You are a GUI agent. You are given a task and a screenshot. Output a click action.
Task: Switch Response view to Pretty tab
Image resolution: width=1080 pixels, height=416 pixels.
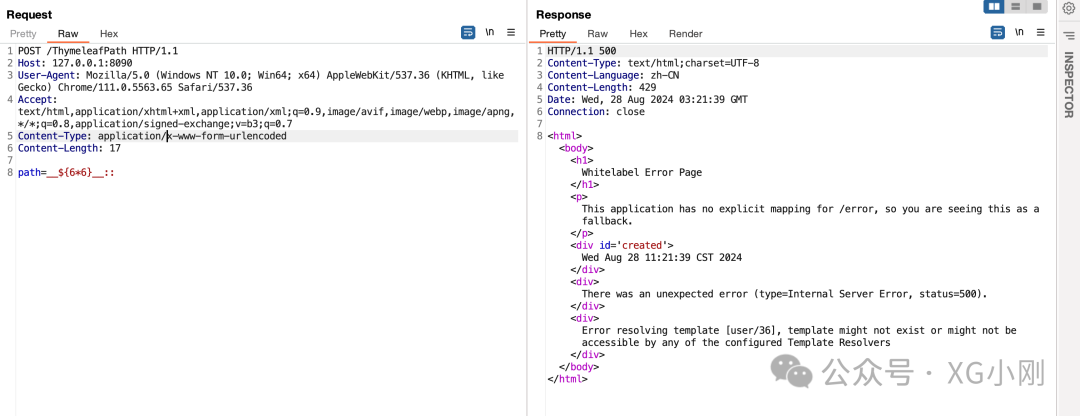point(552,34)
